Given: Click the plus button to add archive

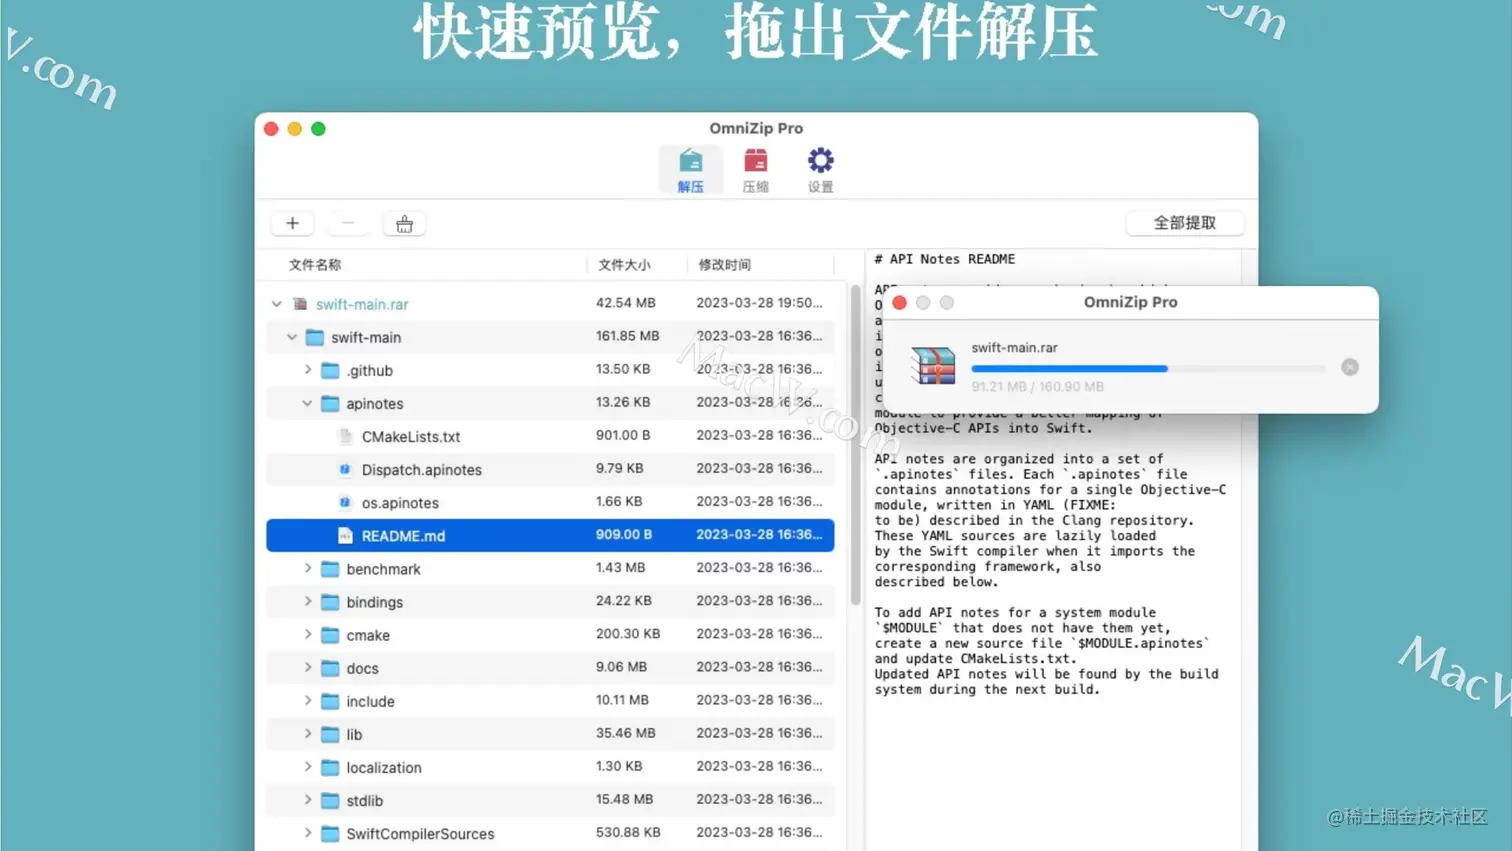Looking at the screenshot, I should (292, 223).
